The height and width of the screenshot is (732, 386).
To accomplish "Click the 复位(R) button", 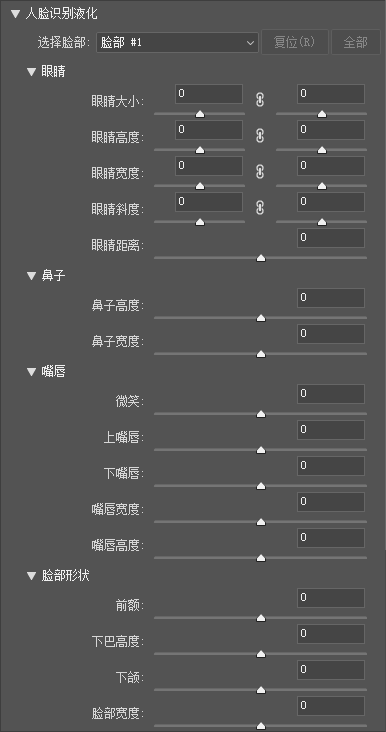I will [x=295, y=42].
